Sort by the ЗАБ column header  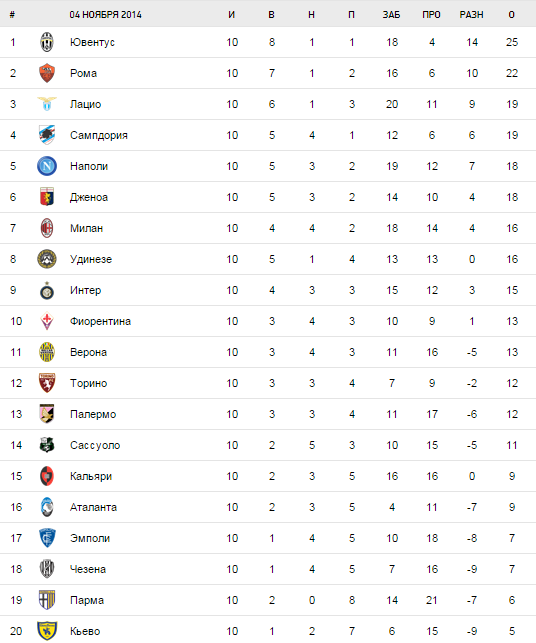(x=391, y=15)
